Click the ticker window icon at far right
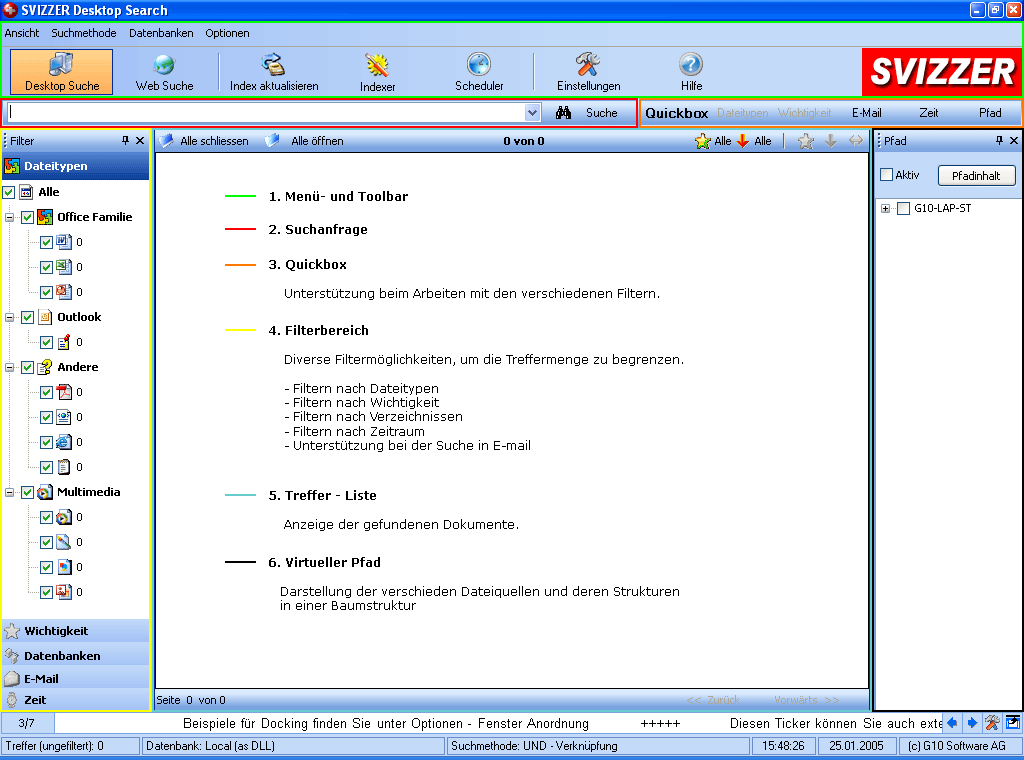 point(1013,722)
